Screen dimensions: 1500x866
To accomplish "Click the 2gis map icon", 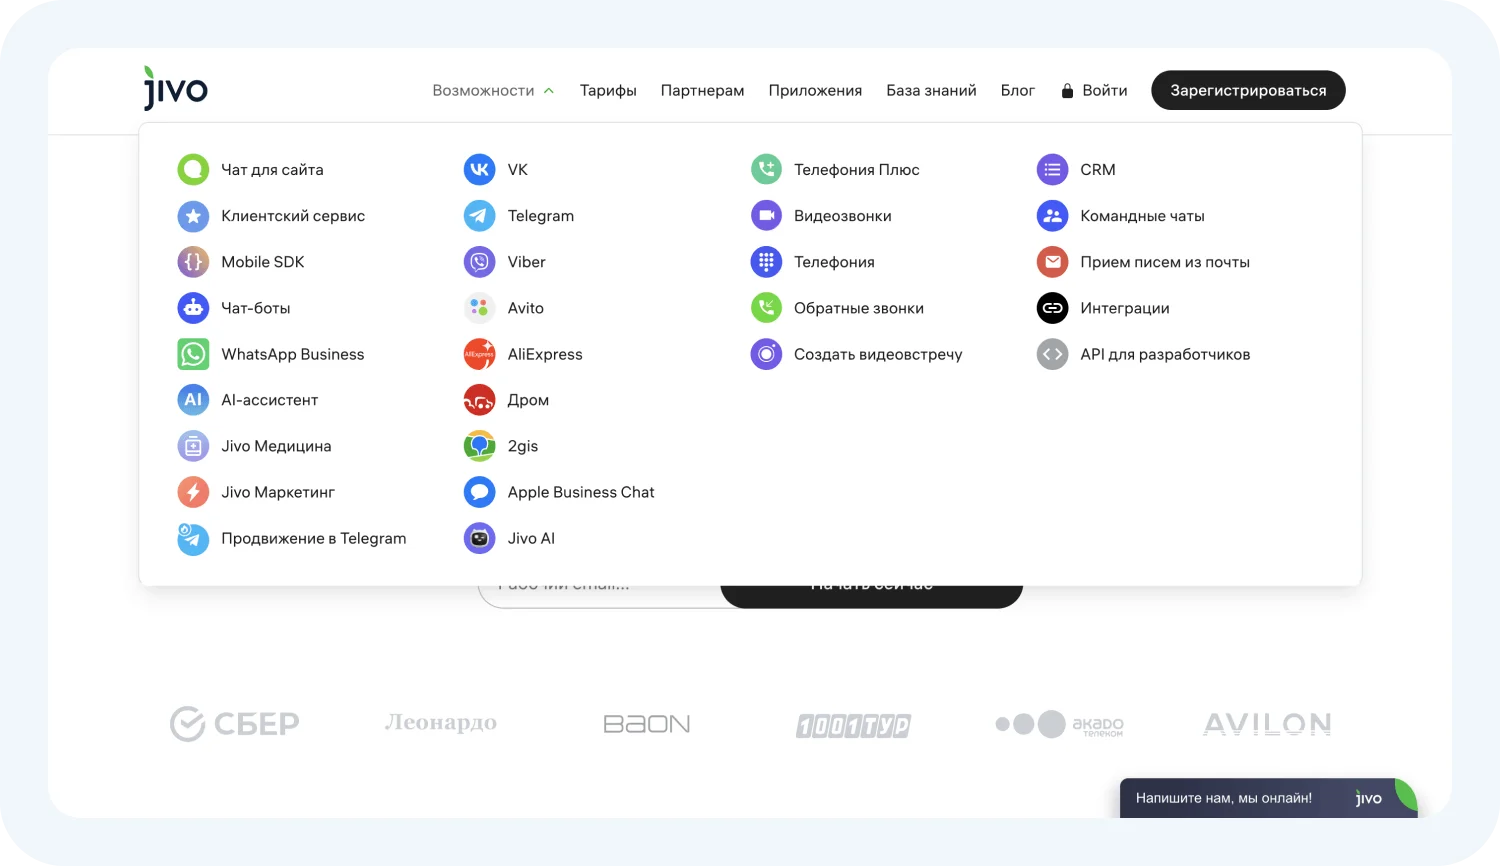I will pyautogui.click(x=480, y=446).
